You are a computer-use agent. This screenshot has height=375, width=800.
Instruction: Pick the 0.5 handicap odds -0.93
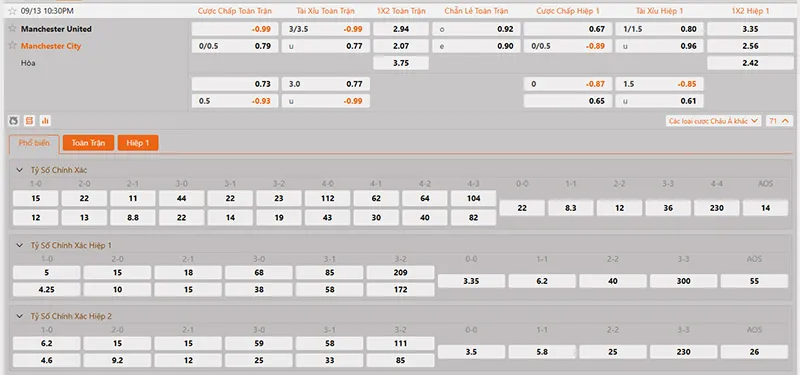click(235, 101)
